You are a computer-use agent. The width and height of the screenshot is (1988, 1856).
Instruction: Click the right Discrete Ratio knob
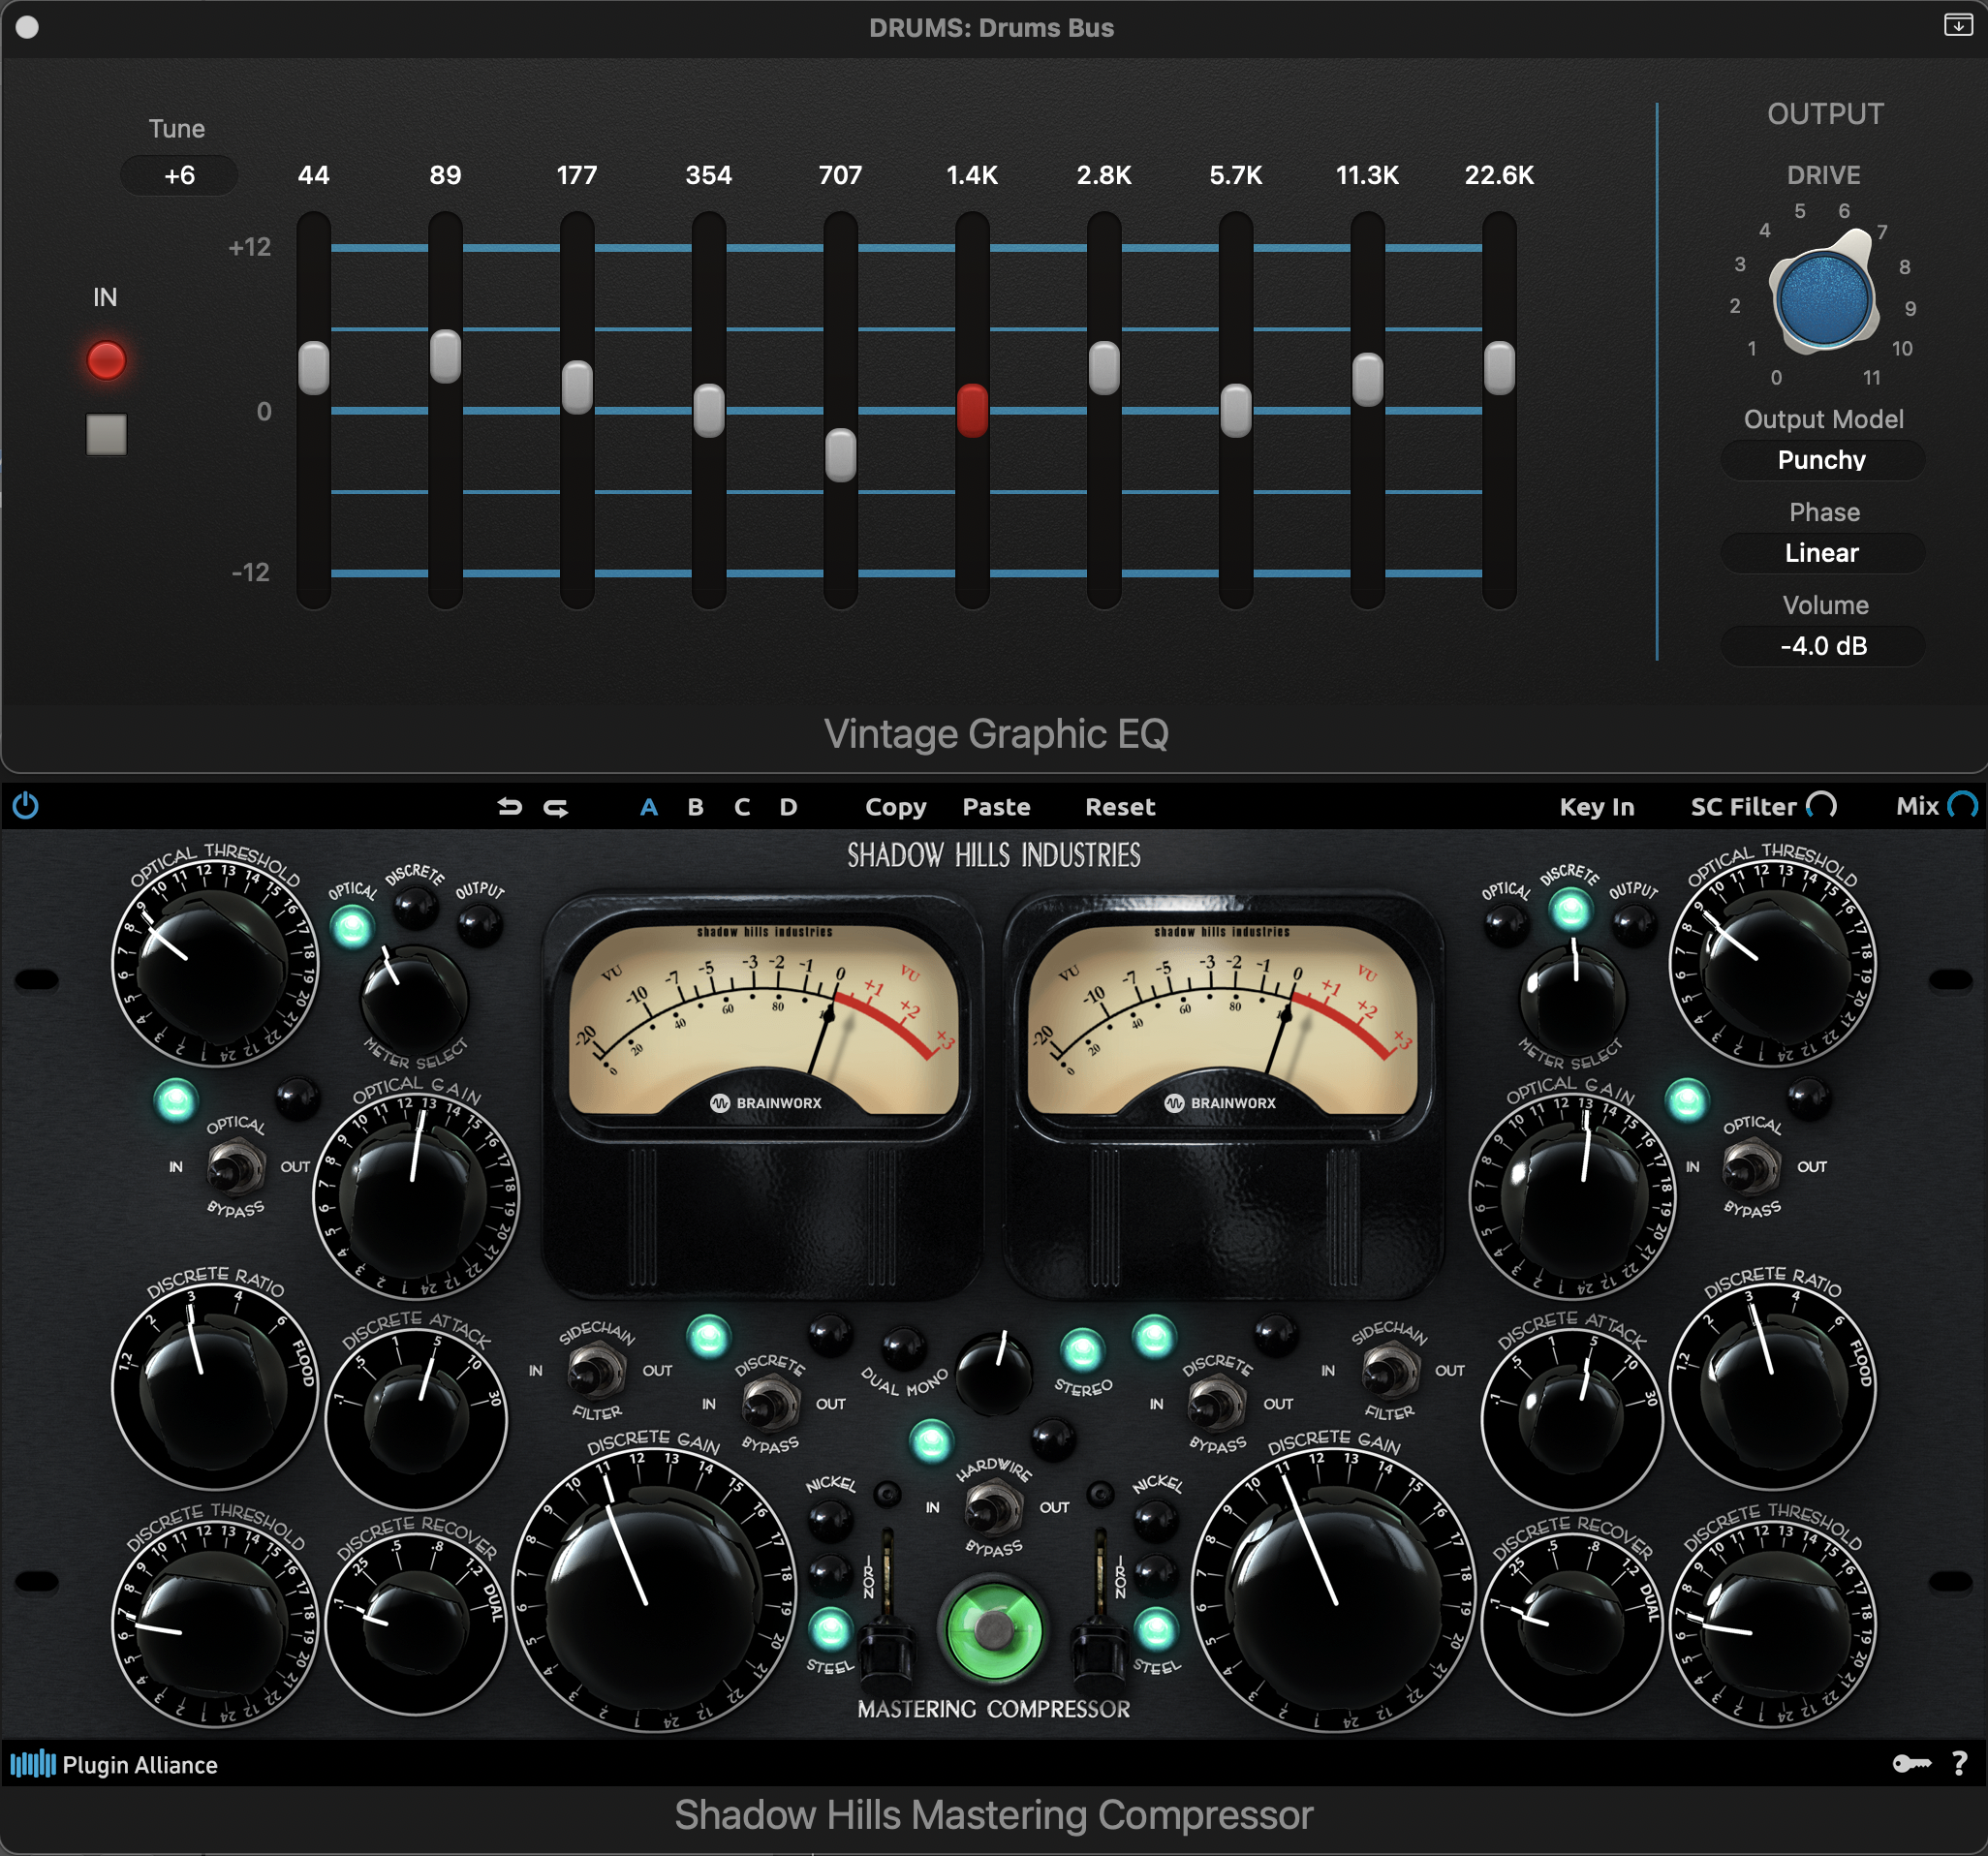[1772, 1386]
